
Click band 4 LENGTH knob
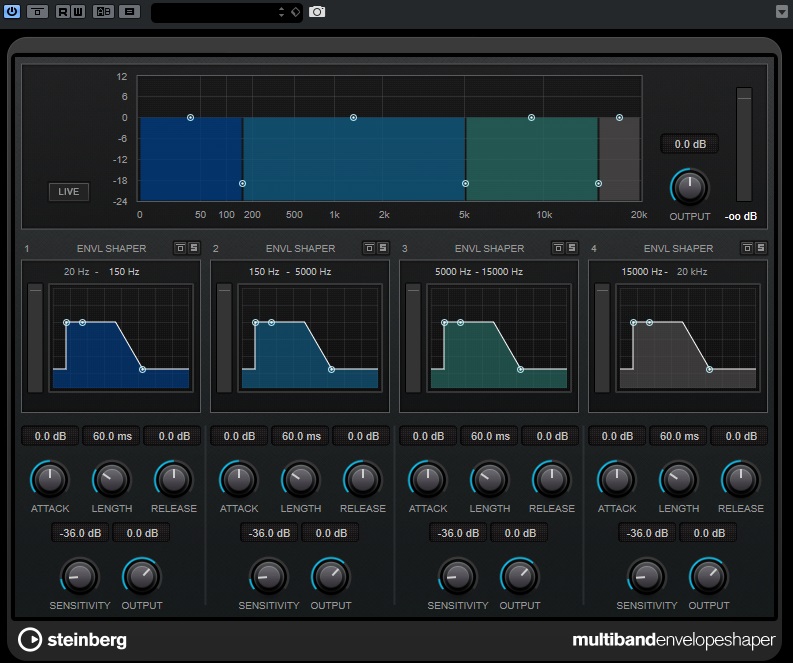coord(679,479)
